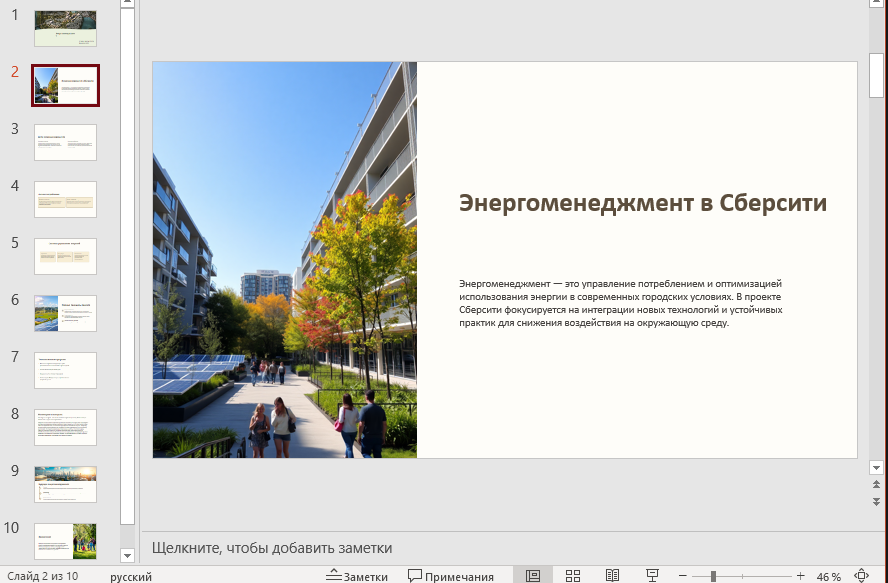Screen dimensions: 888x583
Task: Open Reading view icon
Action: tap(612, 576)
